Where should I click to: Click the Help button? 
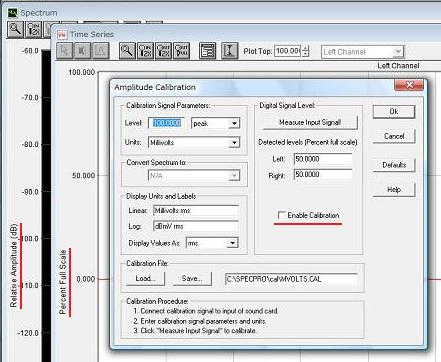click(394, 190)
